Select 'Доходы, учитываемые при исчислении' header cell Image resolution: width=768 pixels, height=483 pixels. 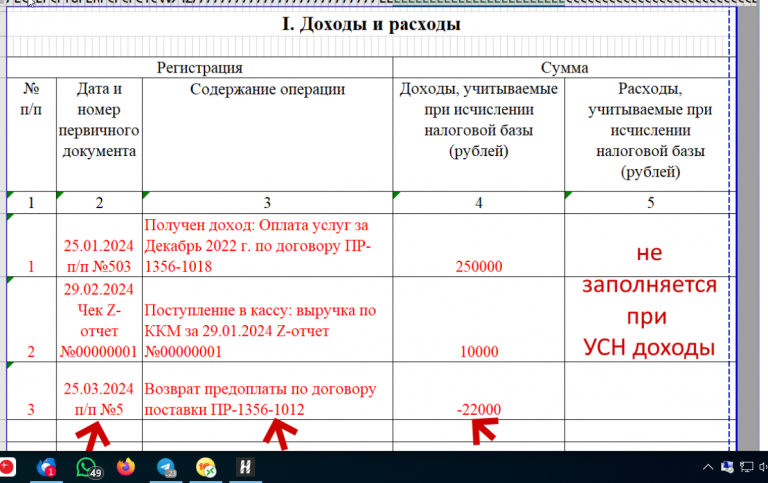[479, 134]
